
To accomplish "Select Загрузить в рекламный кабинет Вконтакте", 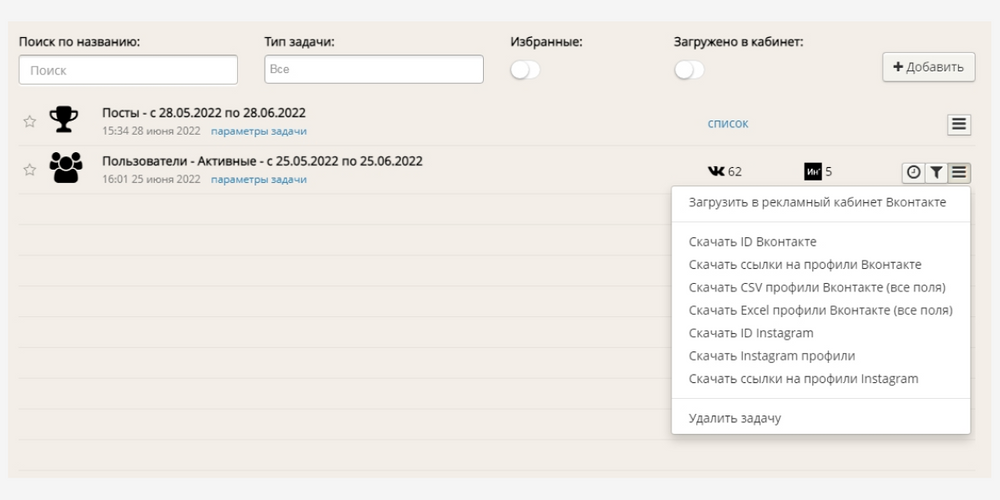I will (816, 202).
